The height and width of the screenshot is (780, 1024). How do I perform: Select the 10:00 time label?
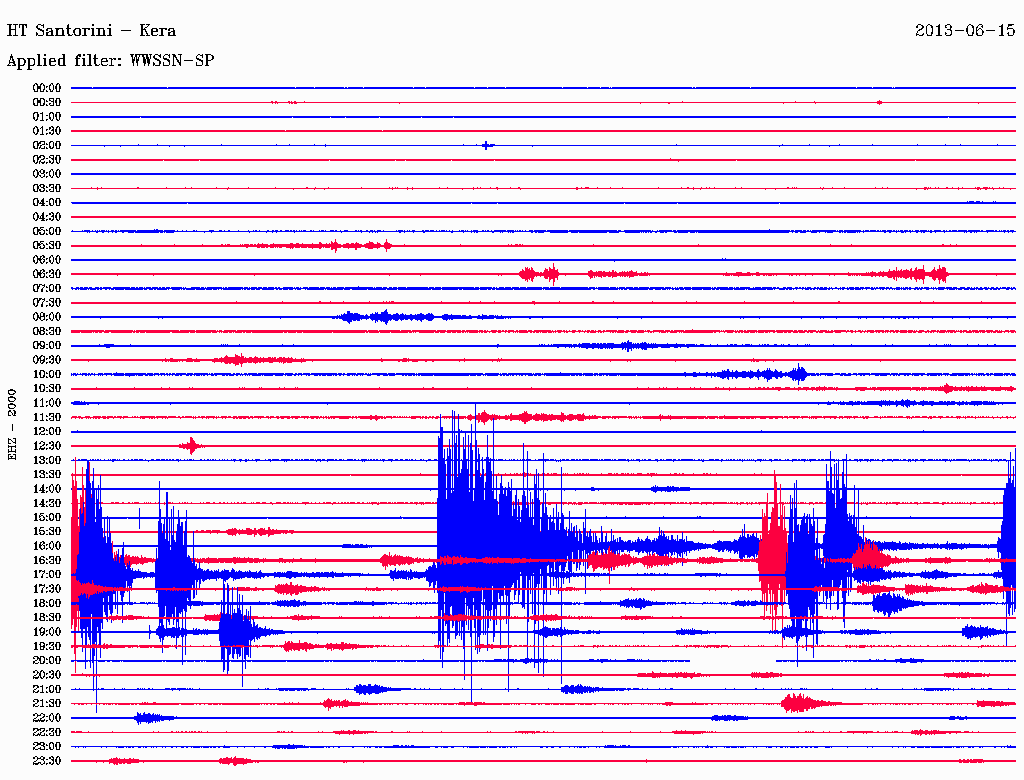(47, 374)
